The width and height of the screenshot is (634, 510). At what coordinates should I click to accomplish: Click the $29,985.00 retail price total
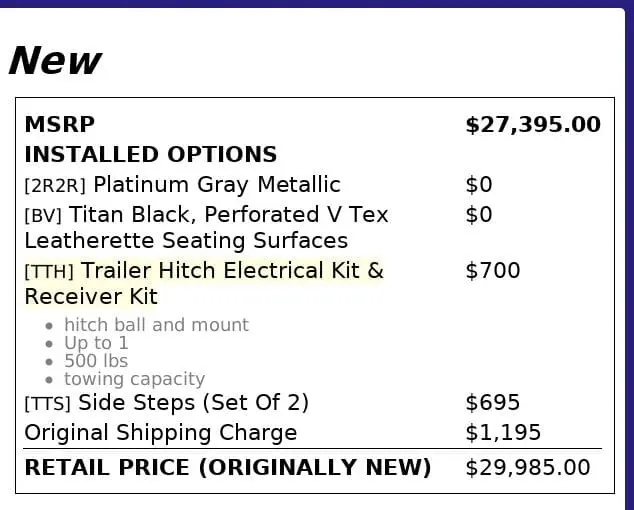[x=528, y=468]
